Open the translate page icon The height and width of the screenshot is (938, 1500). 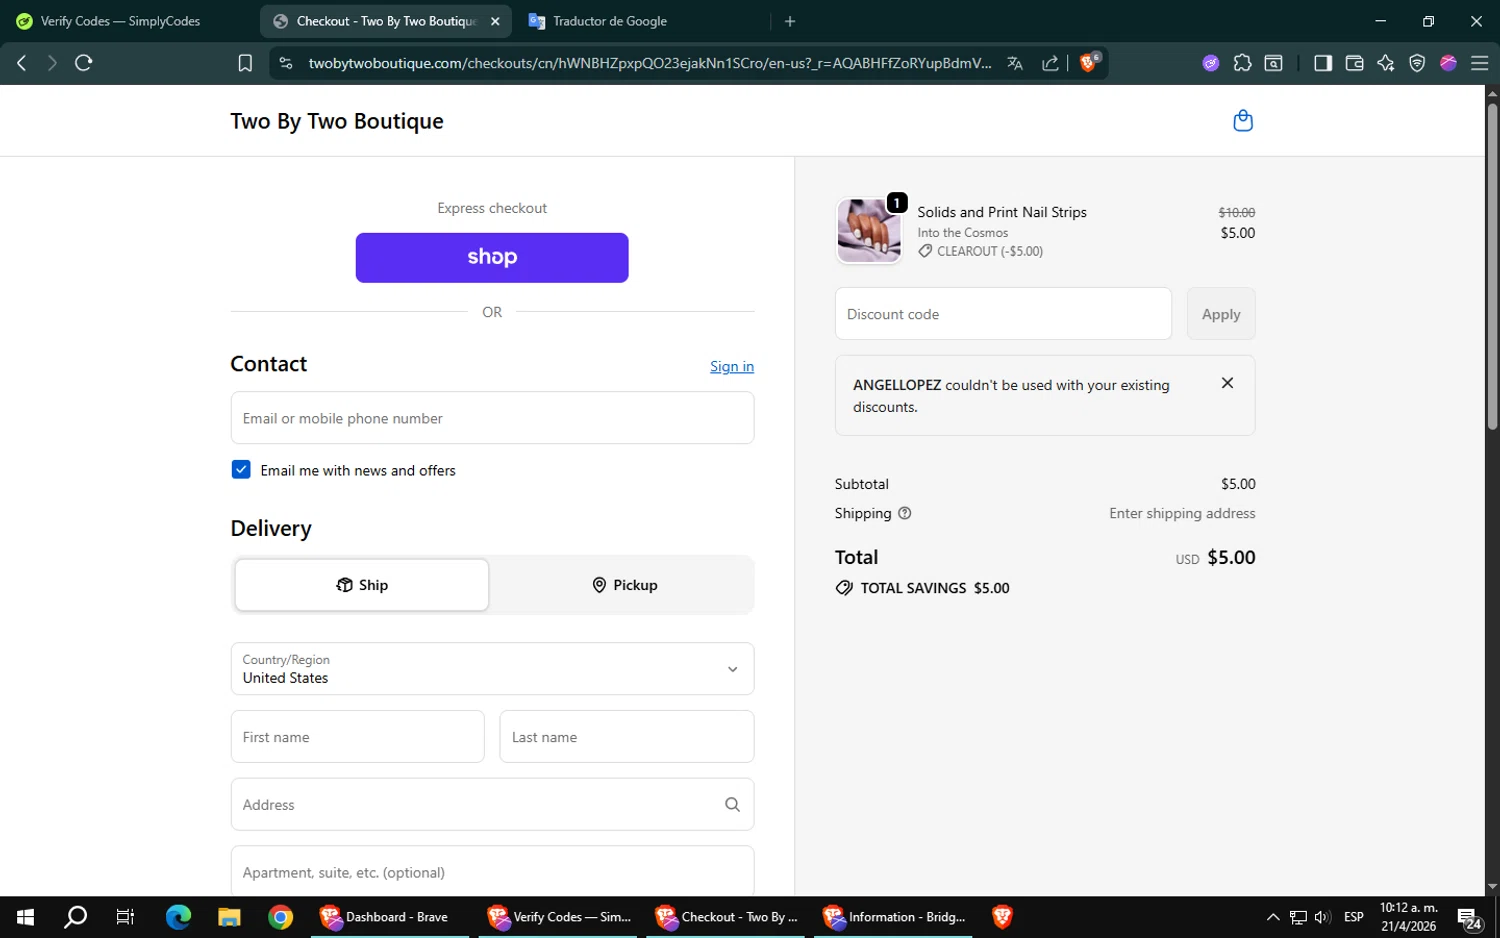click(1015, 63)
